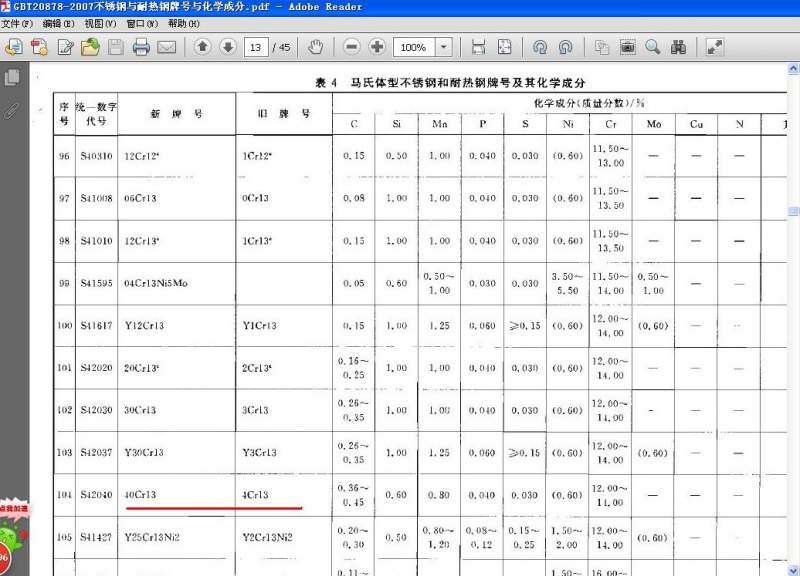Open a file with the green folder icon
The width and height of the screenshot is (800, 576).
[x=90, y=47]
